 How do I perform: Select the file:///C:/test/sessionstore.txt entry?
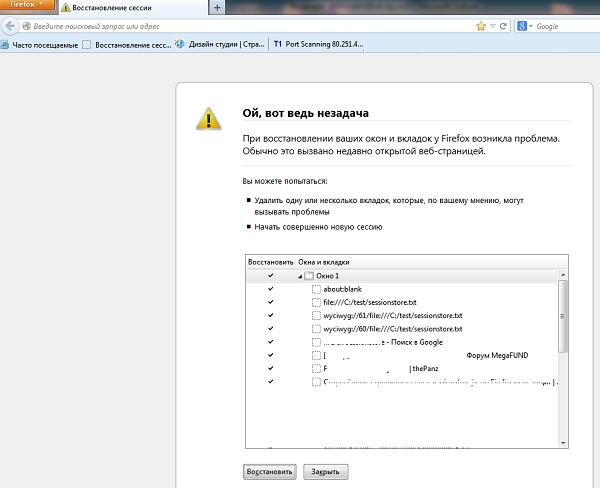370,302
